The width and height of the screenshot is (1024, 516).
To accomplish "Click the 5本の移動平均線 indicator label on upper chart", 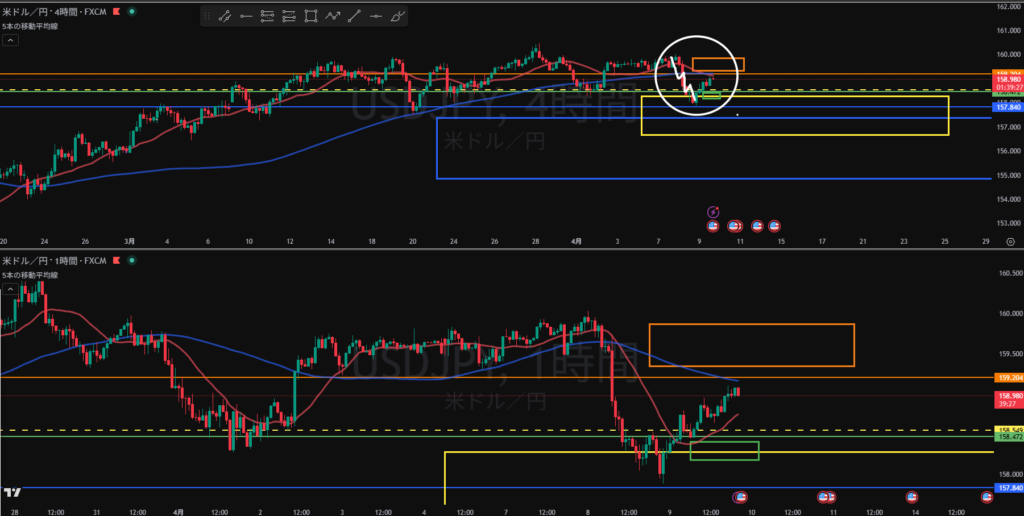I will click(x=31, y=26).
